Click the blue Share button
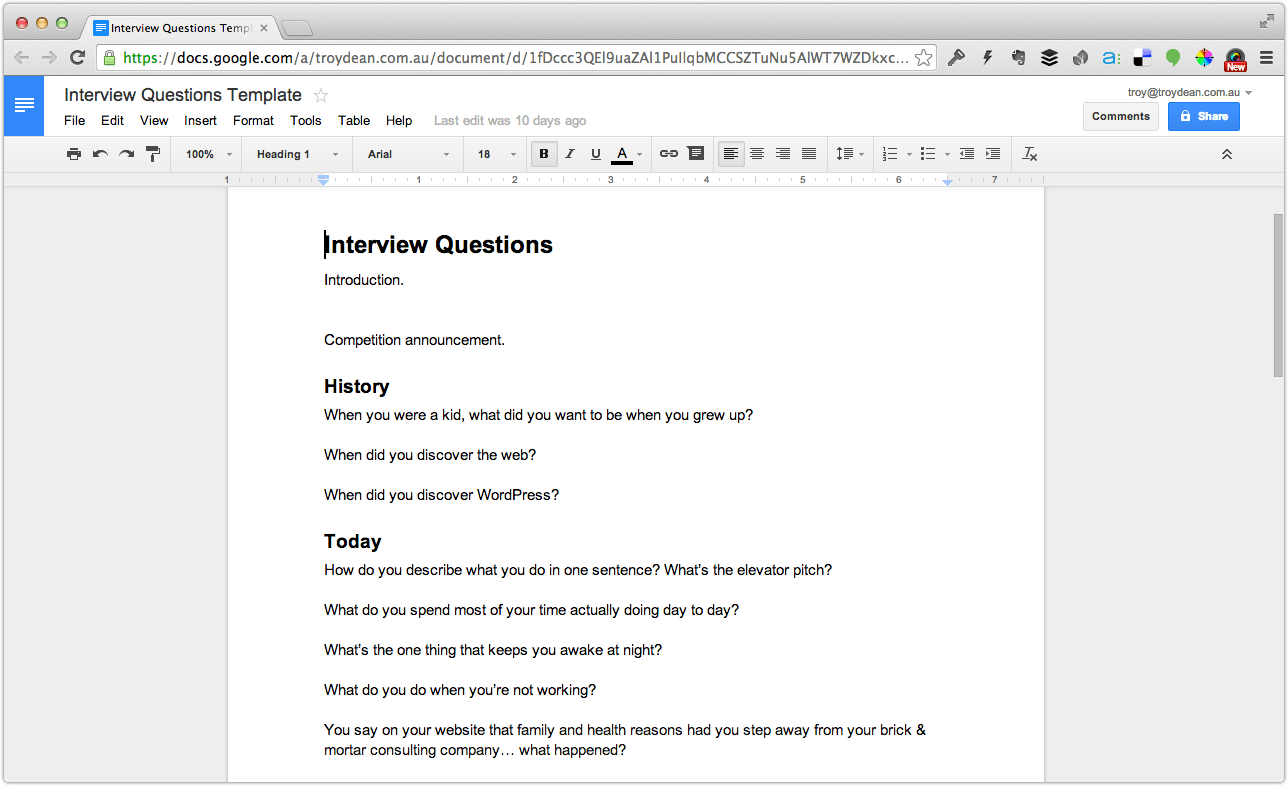The width and height of the screenshot is (1288, 786). tap(1204, 116)
